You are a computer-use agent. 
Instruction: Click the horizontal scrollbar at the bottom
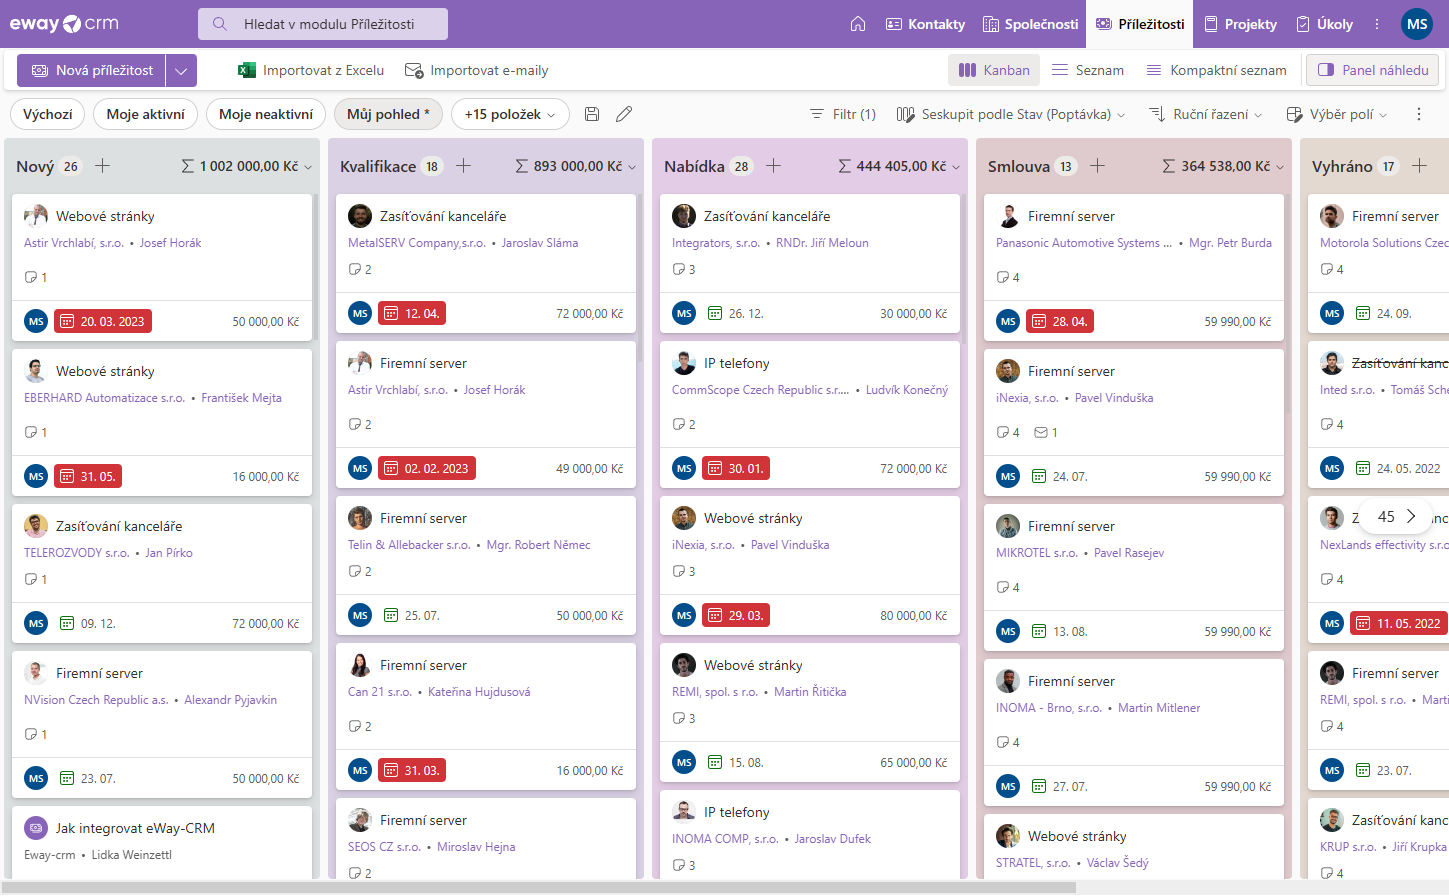540,887
